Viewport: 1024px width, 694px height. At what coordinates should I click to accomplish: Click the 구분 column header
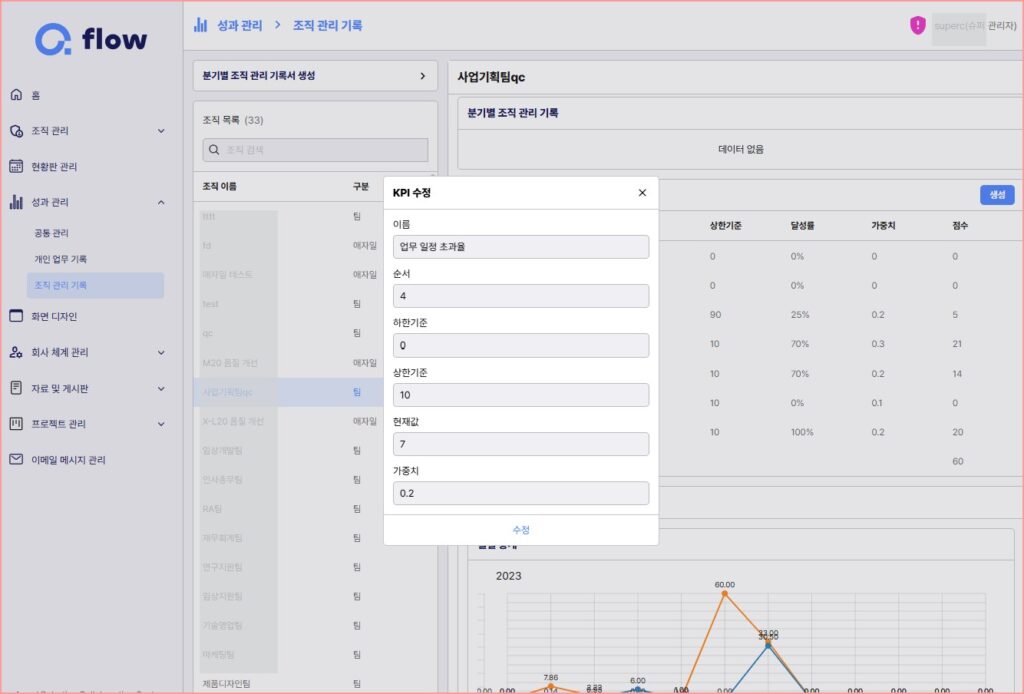pyautogui.click(x=360, y=187)
